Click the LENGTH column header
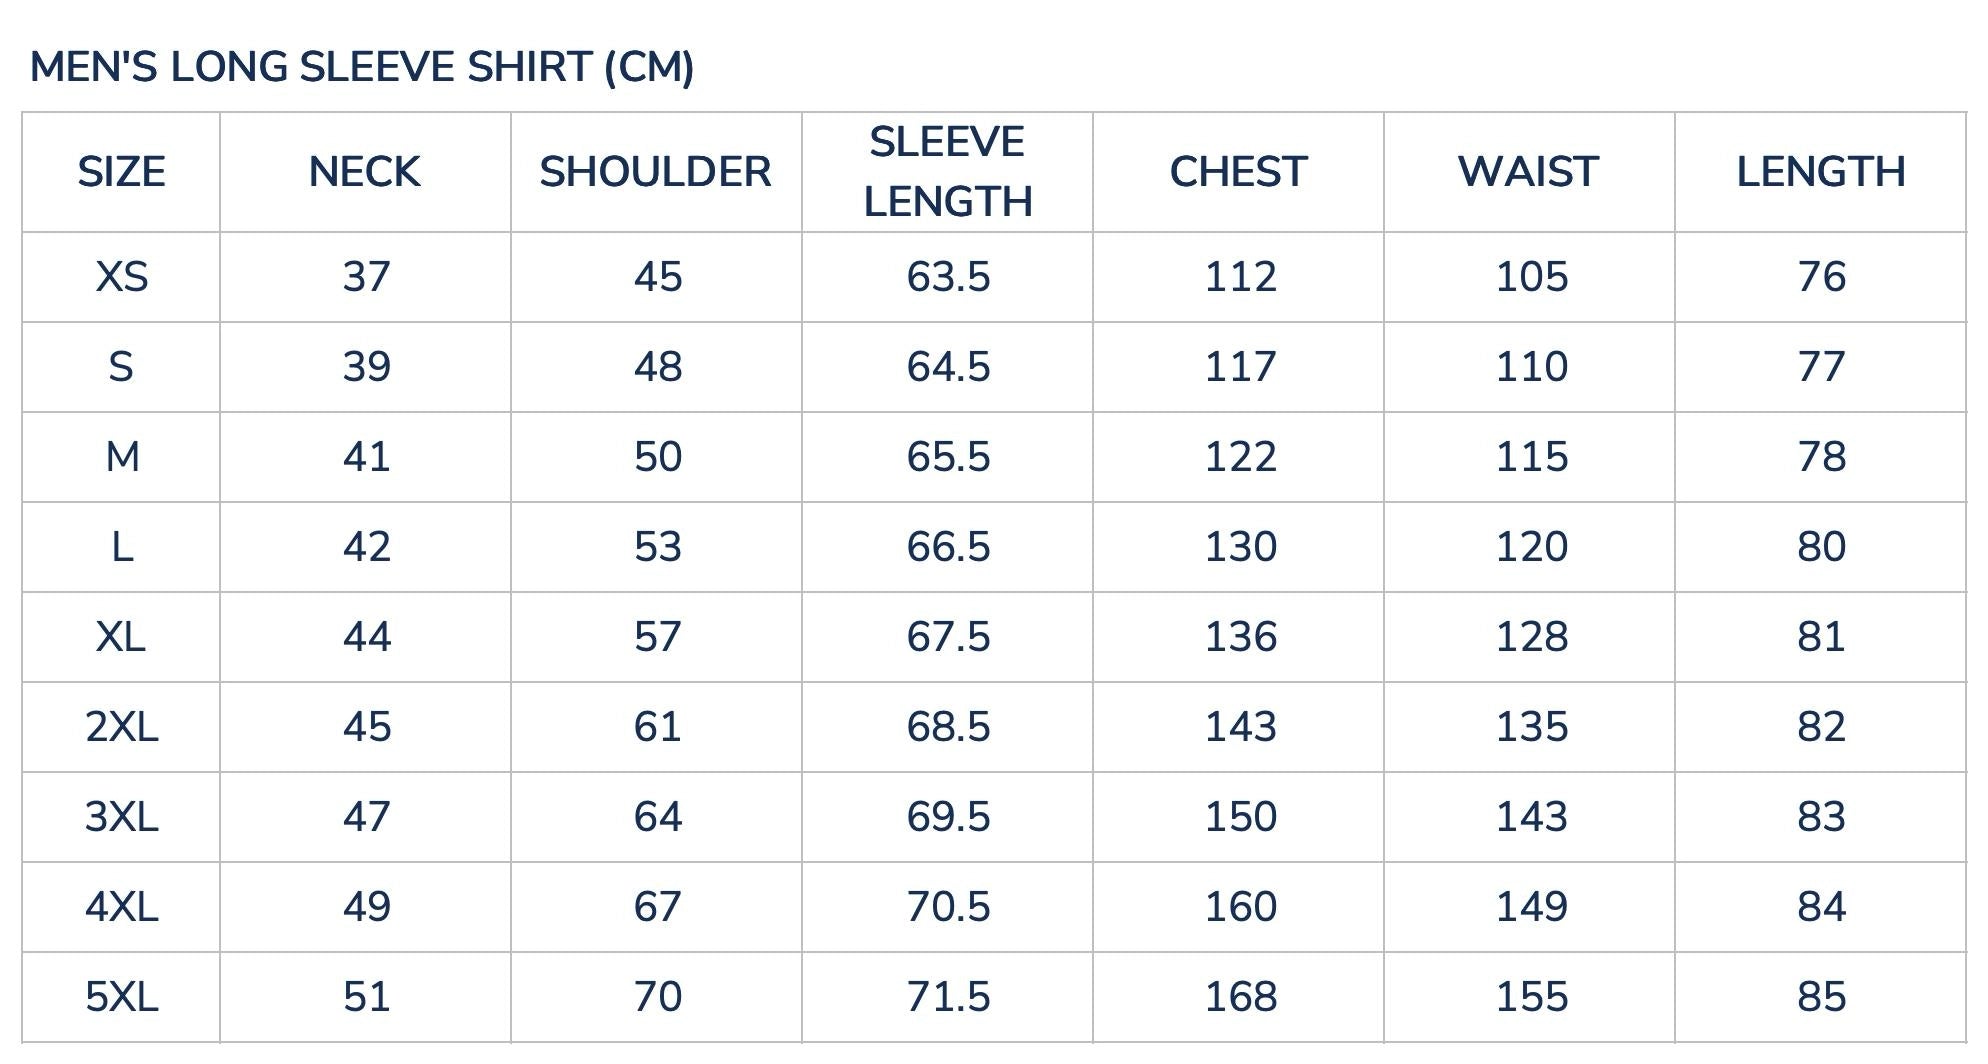1988x1064 pixels. (x=1820, y=172)
